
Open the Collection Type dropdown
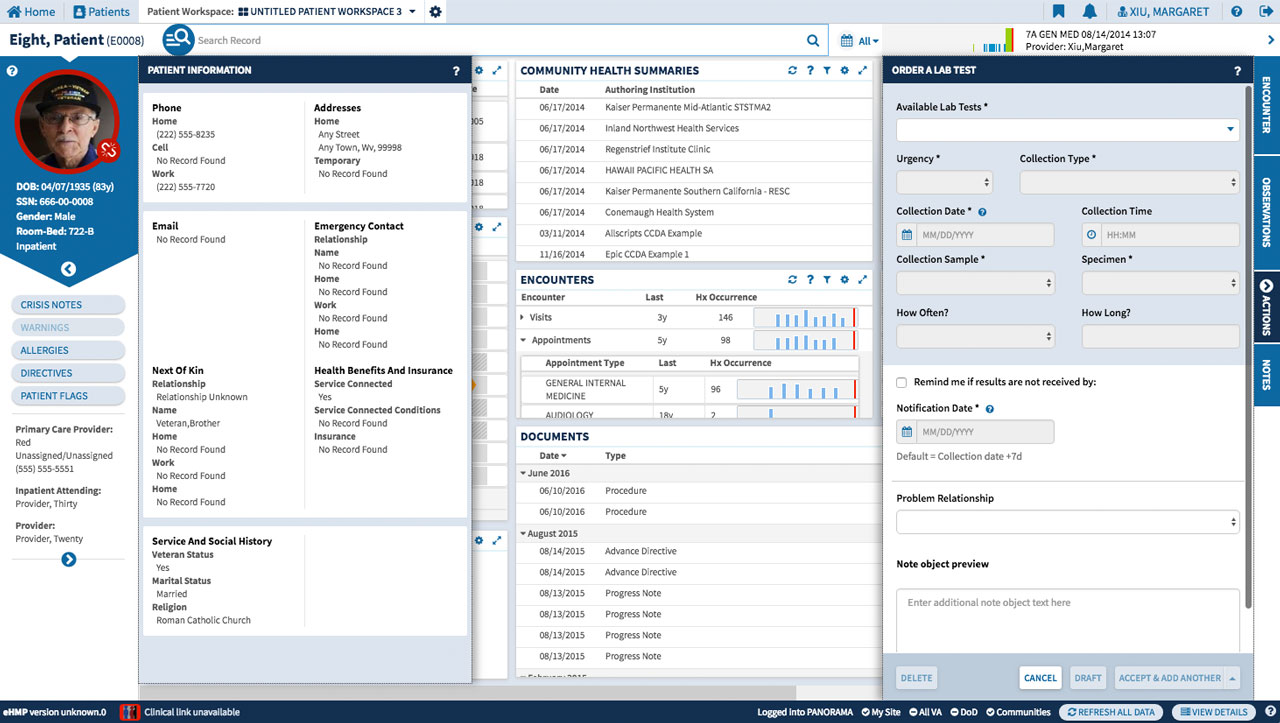[x=1130, y=182]
